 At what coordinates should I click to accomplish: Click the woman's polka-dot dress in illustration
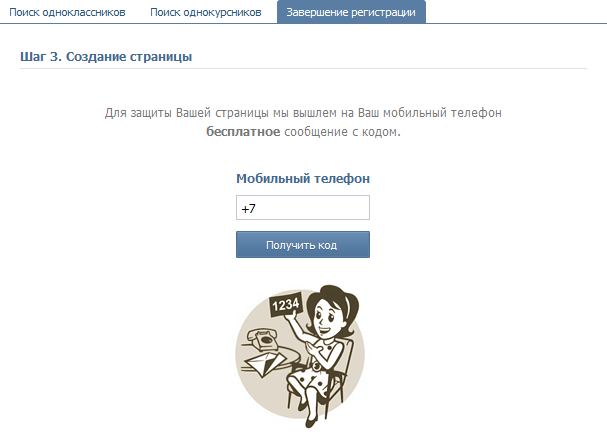[317, 368]
